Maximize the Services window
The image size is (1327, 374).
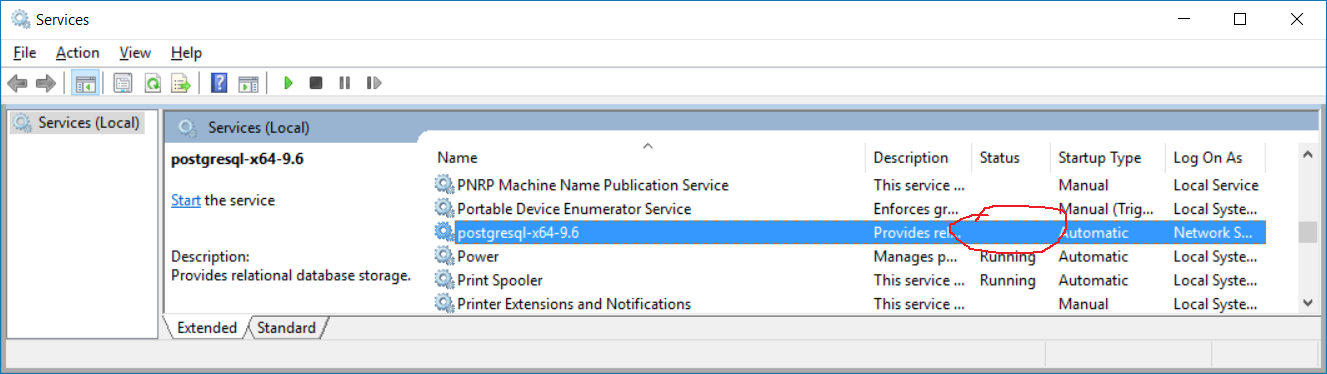(1240, 19)
